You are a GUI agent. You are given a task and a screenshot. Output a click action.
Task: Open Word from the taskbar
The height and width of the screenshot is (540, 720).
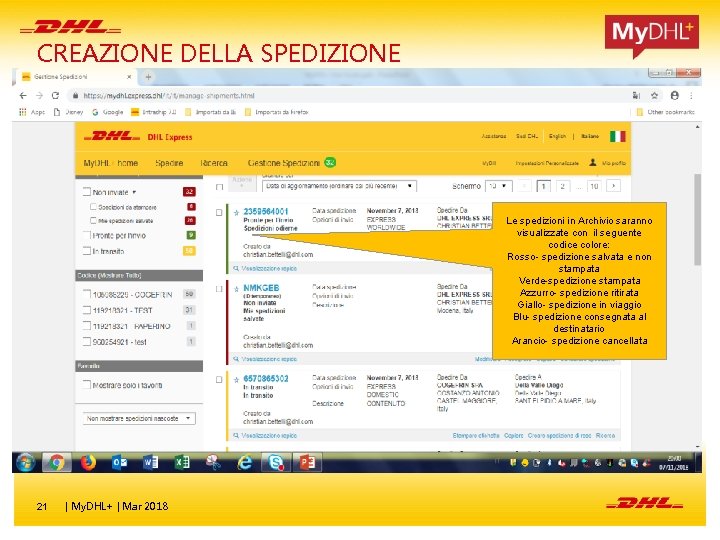[x=150, y=462]
